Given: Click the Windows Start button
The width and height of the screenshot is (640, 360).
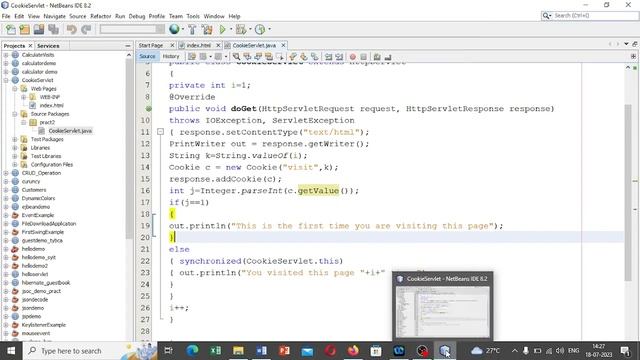Looking at the screenshot, I should (x=11, y=351).
